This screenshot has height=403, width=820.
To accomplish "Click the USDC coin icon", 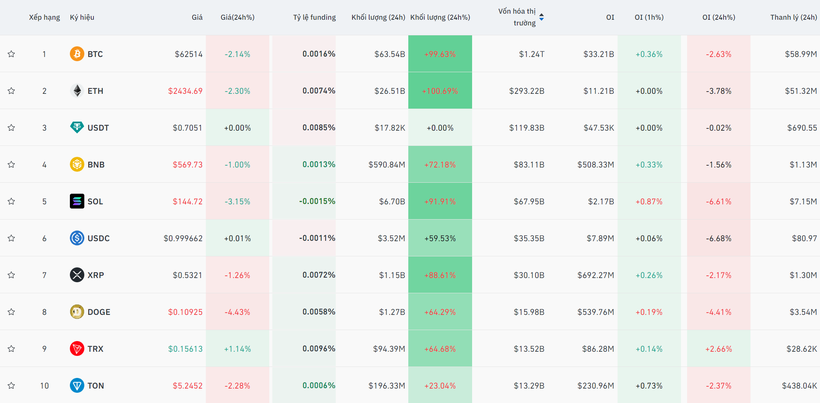I will (x=77, y=238).
